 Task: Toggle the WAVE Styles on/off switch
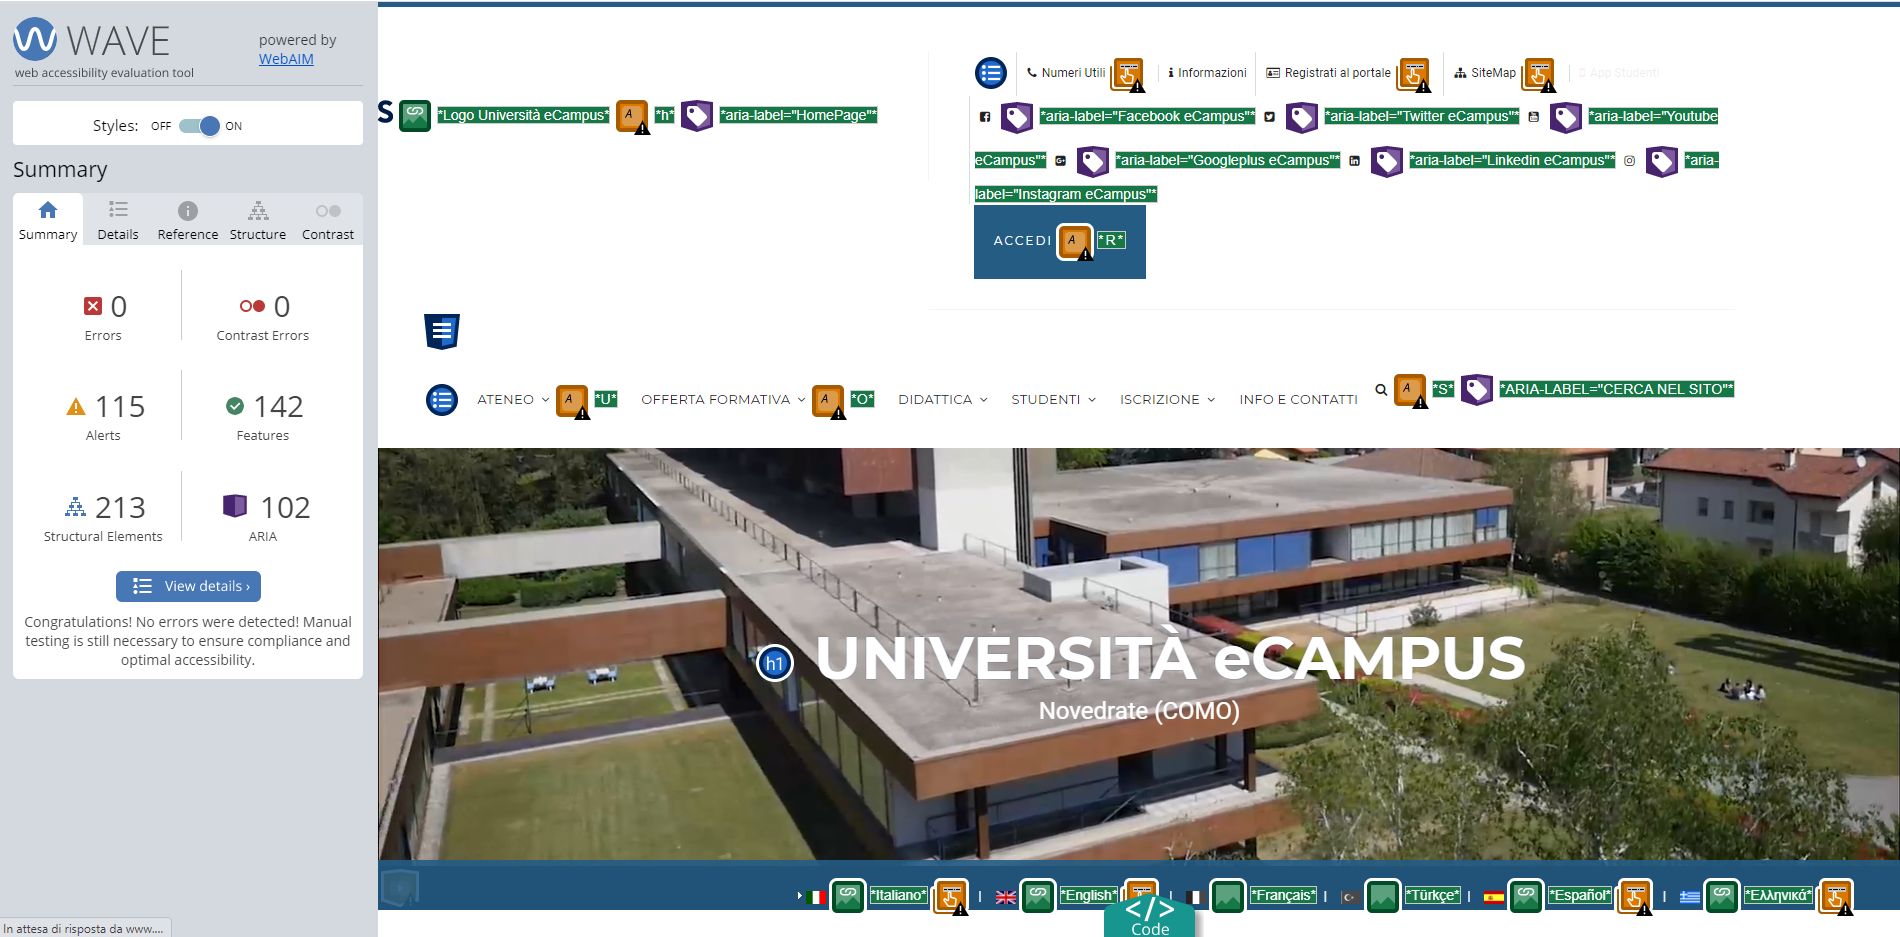coord(199,126)
